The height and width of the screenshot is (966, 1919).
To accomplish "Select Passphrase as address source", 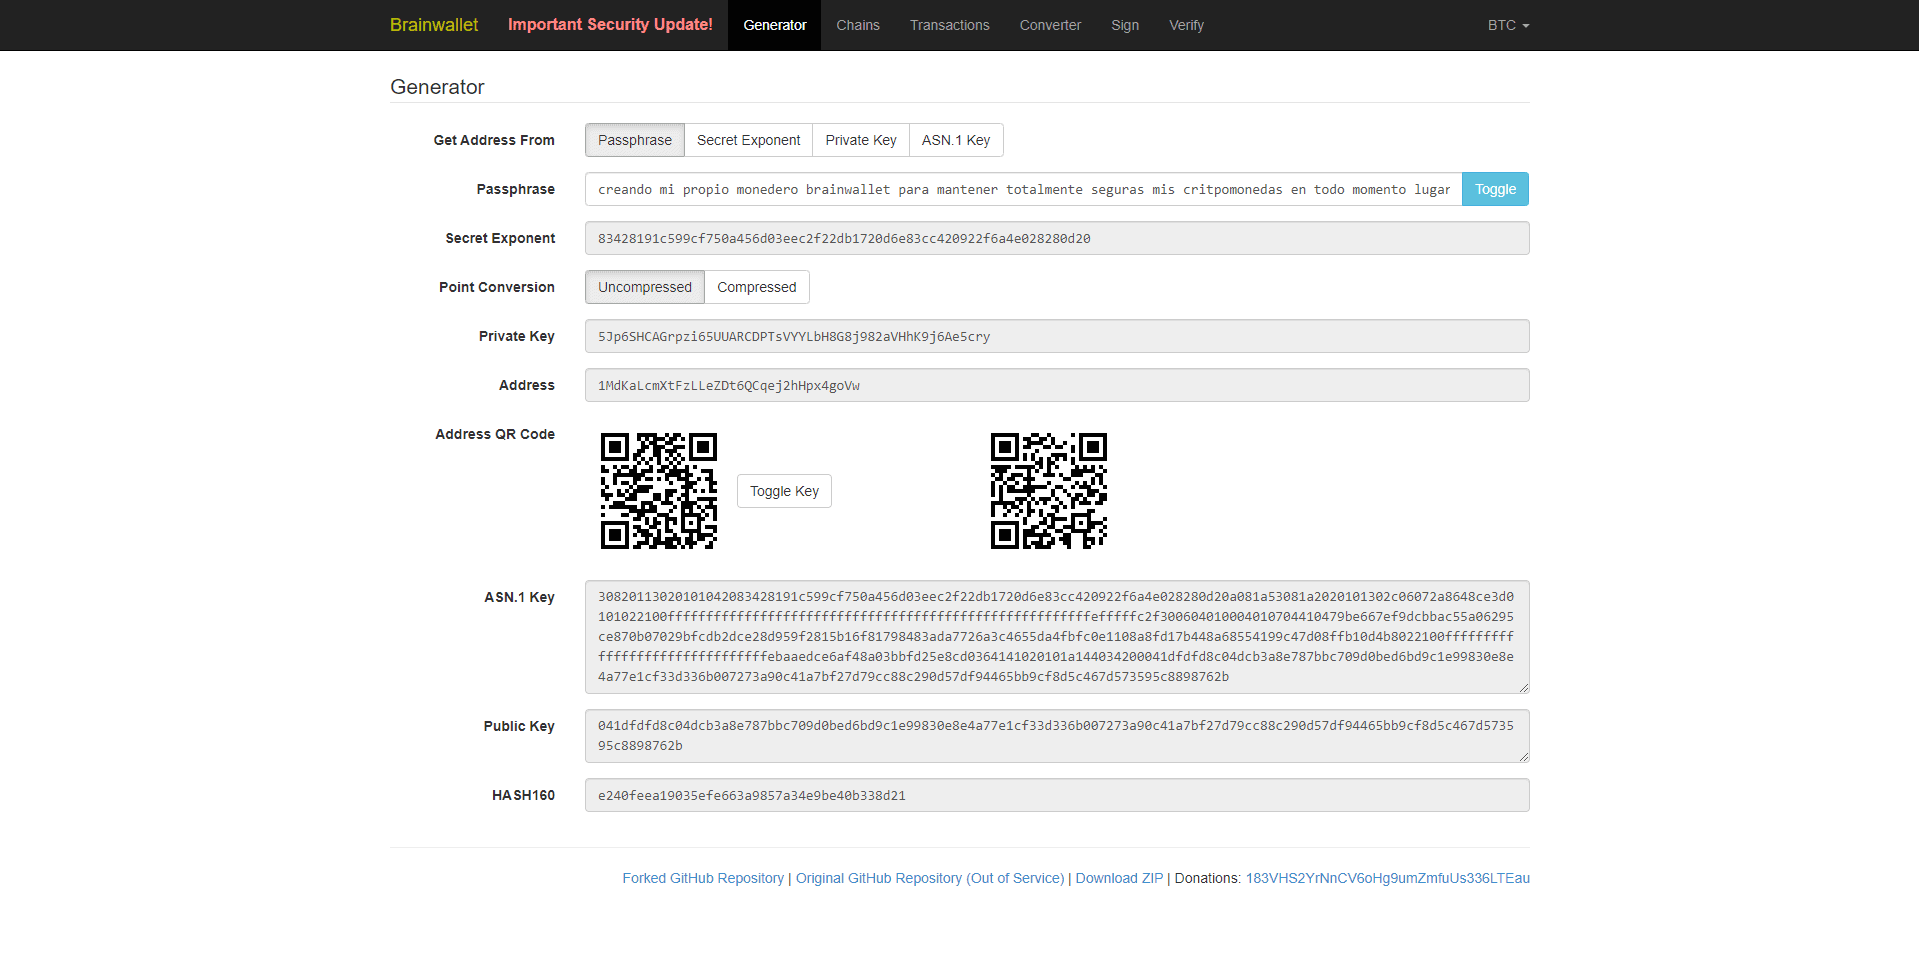I will point(634,140).
